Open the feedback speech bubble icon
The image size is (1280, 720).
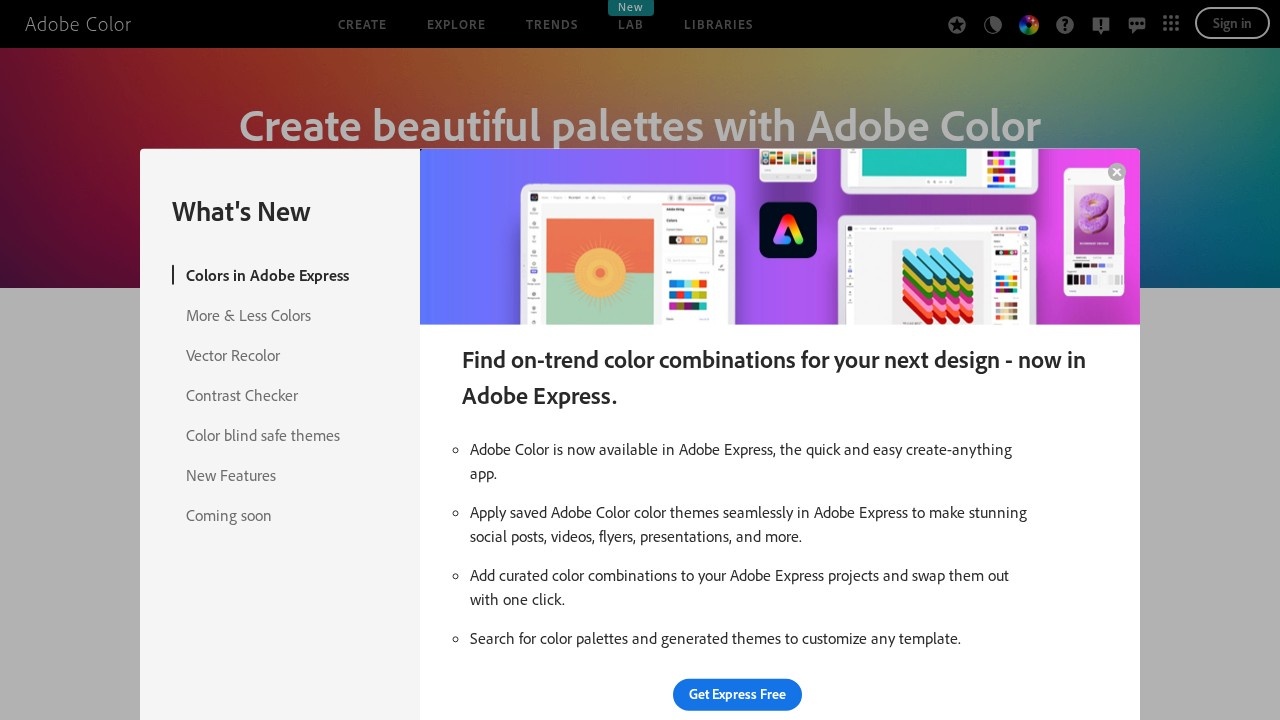pyautogui.click(x=1137, y=25)
